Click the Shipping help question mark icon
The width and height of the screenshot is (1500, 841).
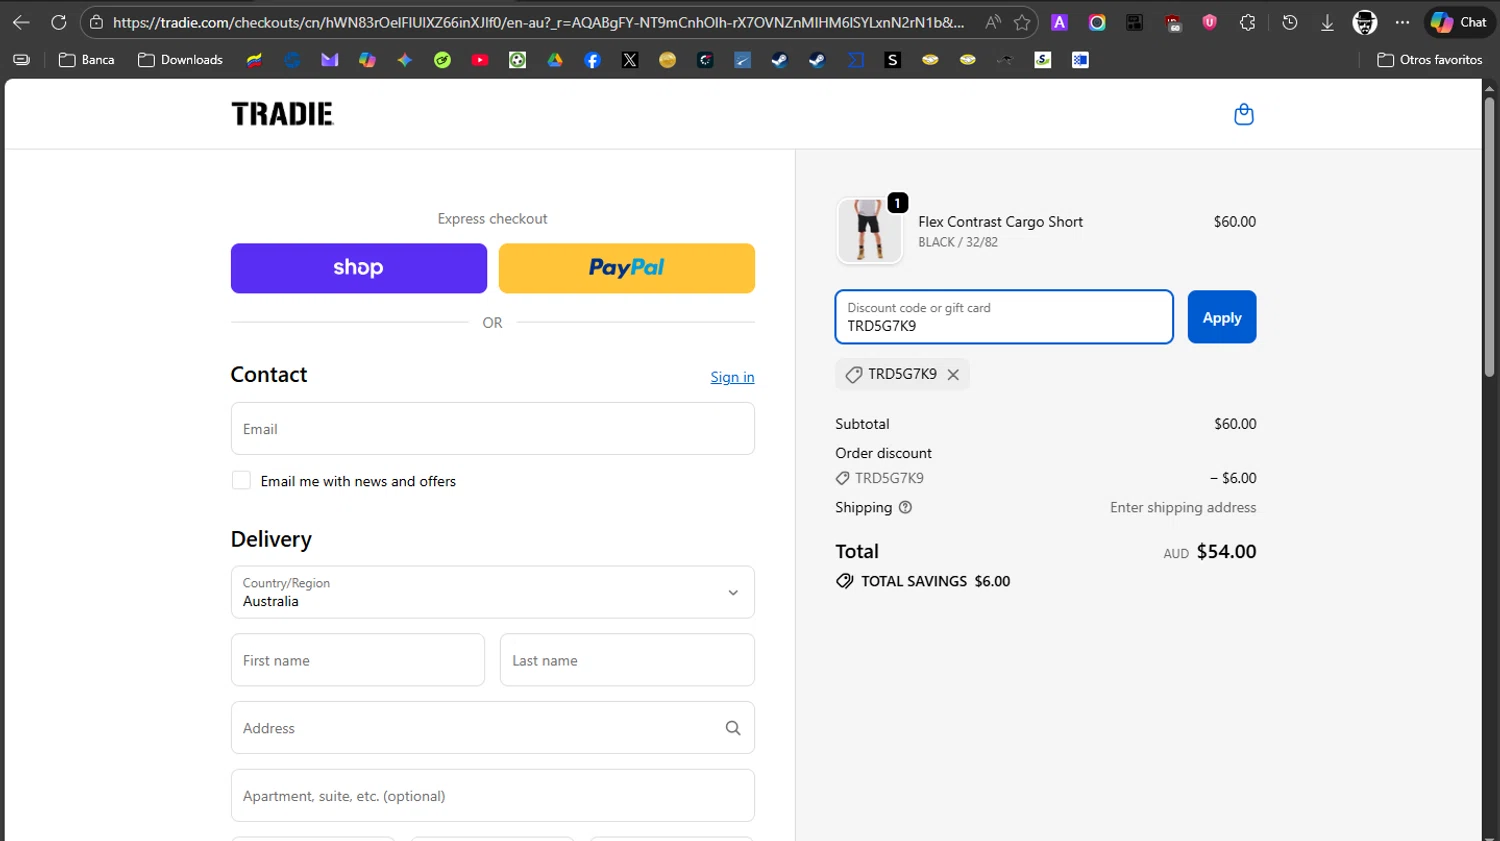[905, 507]
